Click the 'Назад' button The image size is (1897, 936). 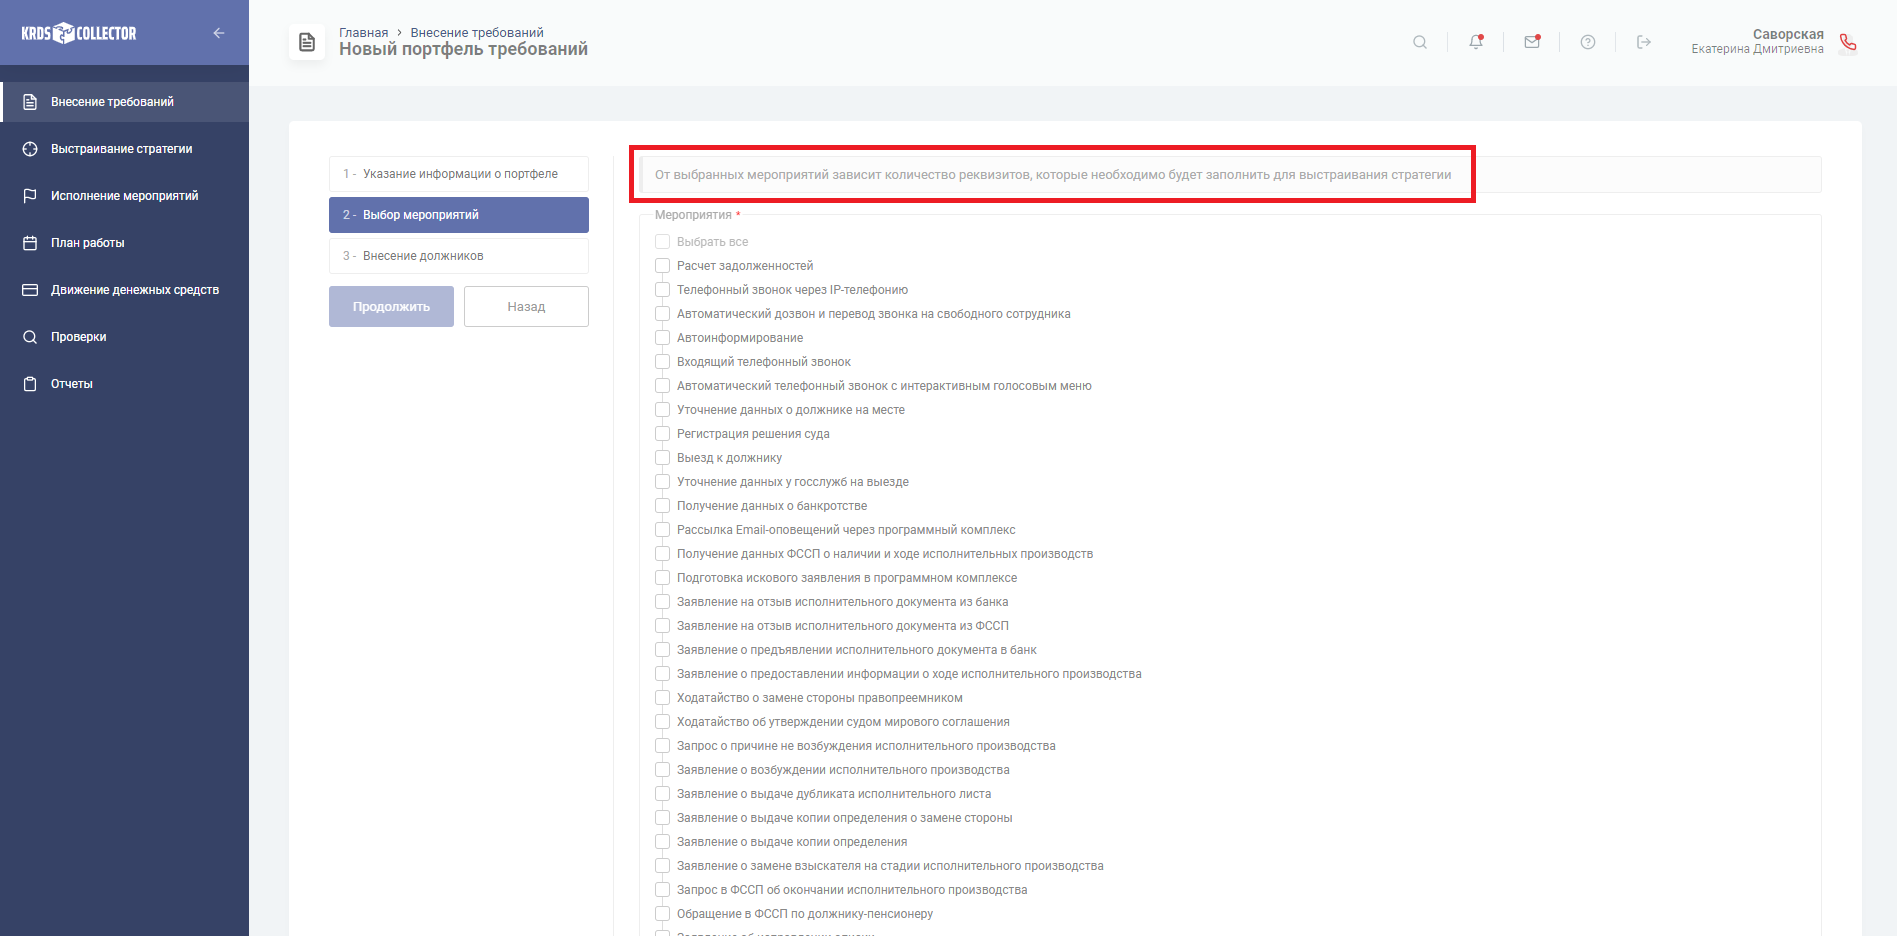tap(526, 307)
